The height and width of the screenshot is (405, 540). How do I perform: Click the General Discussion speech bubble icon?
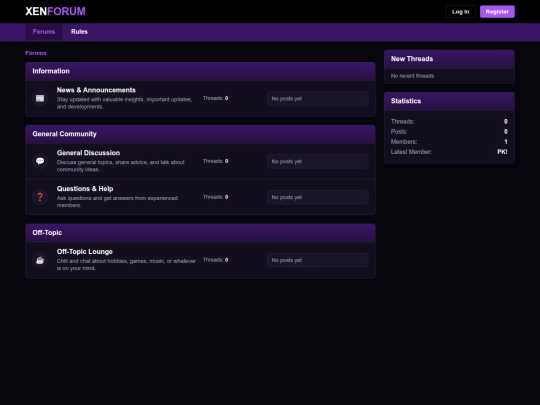pos(40,161)
